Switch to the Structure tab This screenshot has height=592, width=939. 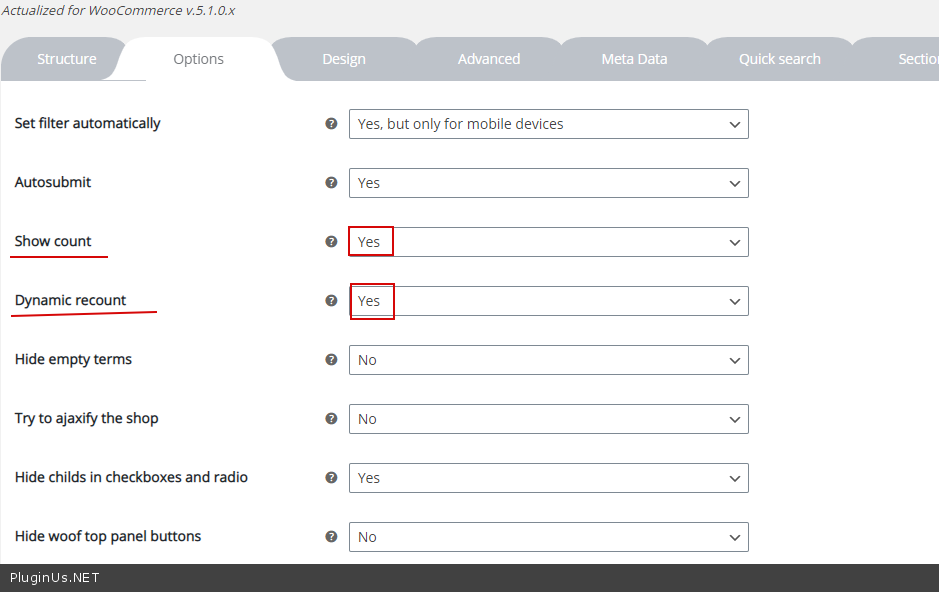pyautogui.click(x=67, y=59)
